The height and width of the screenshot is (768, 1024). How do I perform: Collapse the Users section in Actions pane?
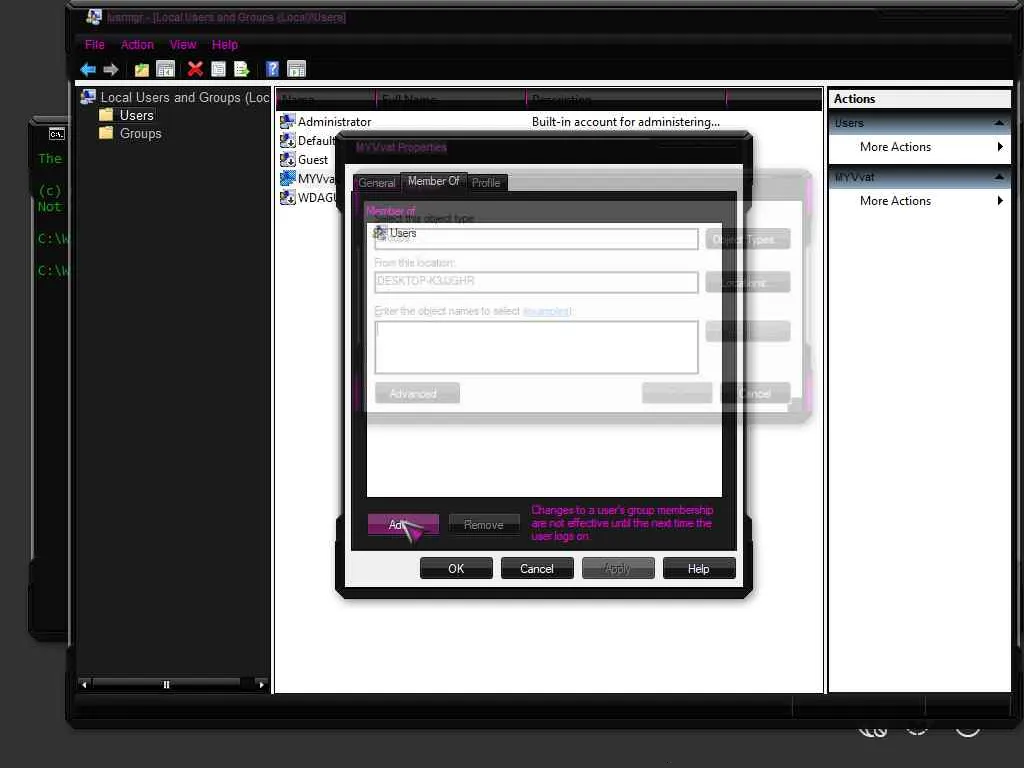pyautogui.click(x=999, y=123)
